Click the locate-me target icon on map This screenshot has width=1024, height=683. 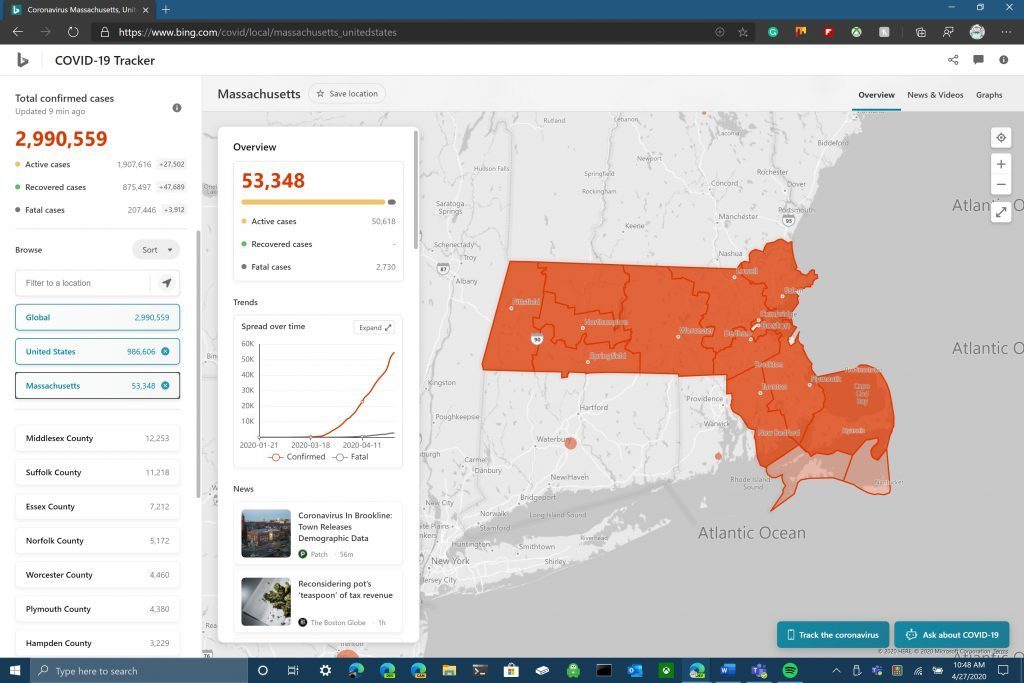(1001, 138)
